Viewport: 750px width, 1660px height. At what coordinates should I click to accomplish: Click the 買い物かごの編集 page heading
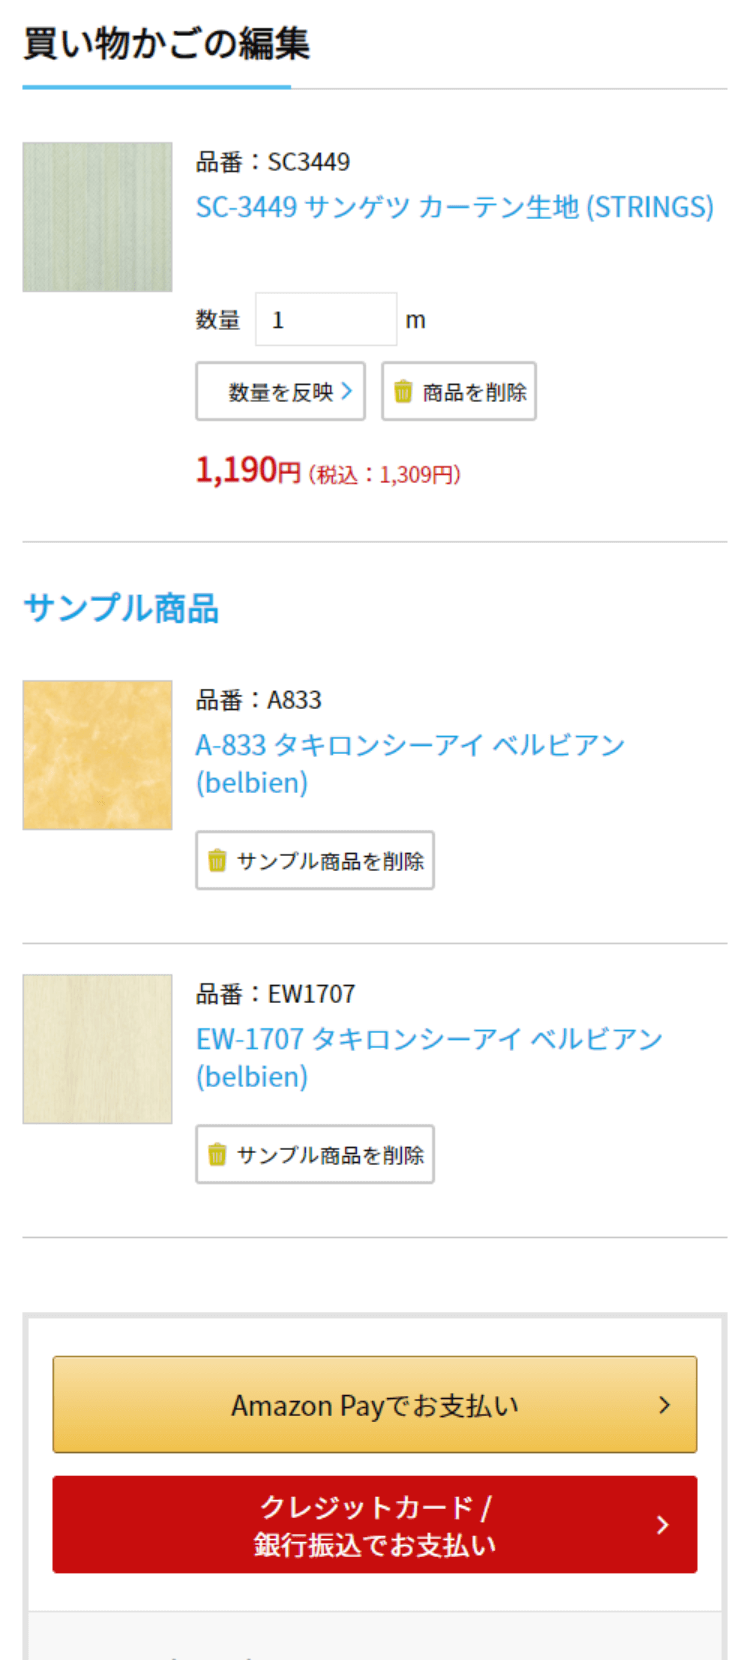(166, 44)
